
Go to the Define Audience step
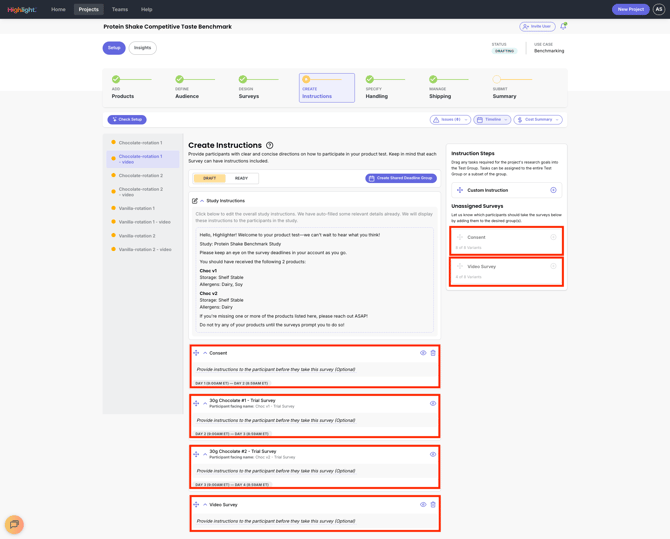195,88
